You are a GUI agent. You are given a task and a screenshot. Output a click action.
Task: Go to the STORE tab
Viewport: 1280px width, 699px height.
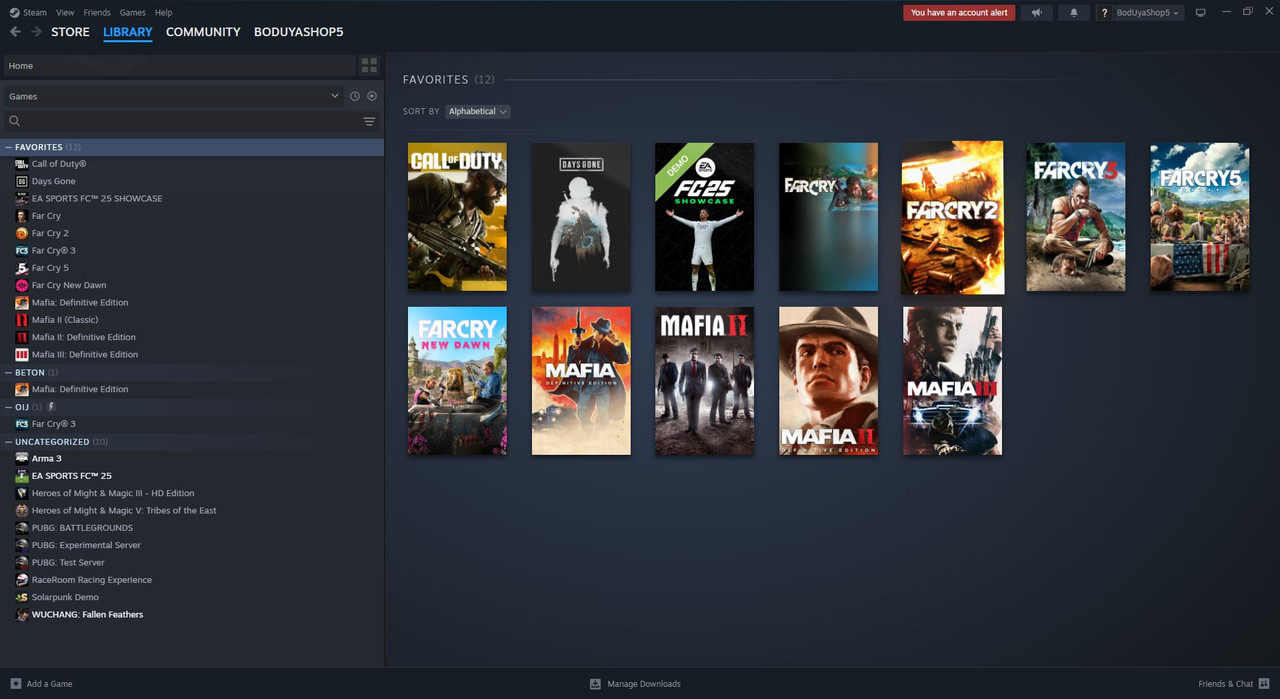(70, 32)
